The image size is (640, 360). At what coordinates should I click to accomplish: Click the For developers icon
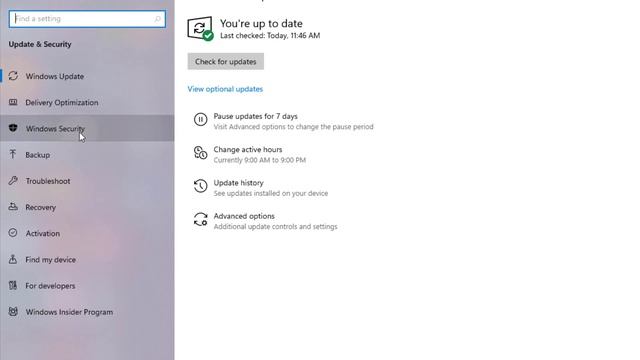tap(13, 285)
